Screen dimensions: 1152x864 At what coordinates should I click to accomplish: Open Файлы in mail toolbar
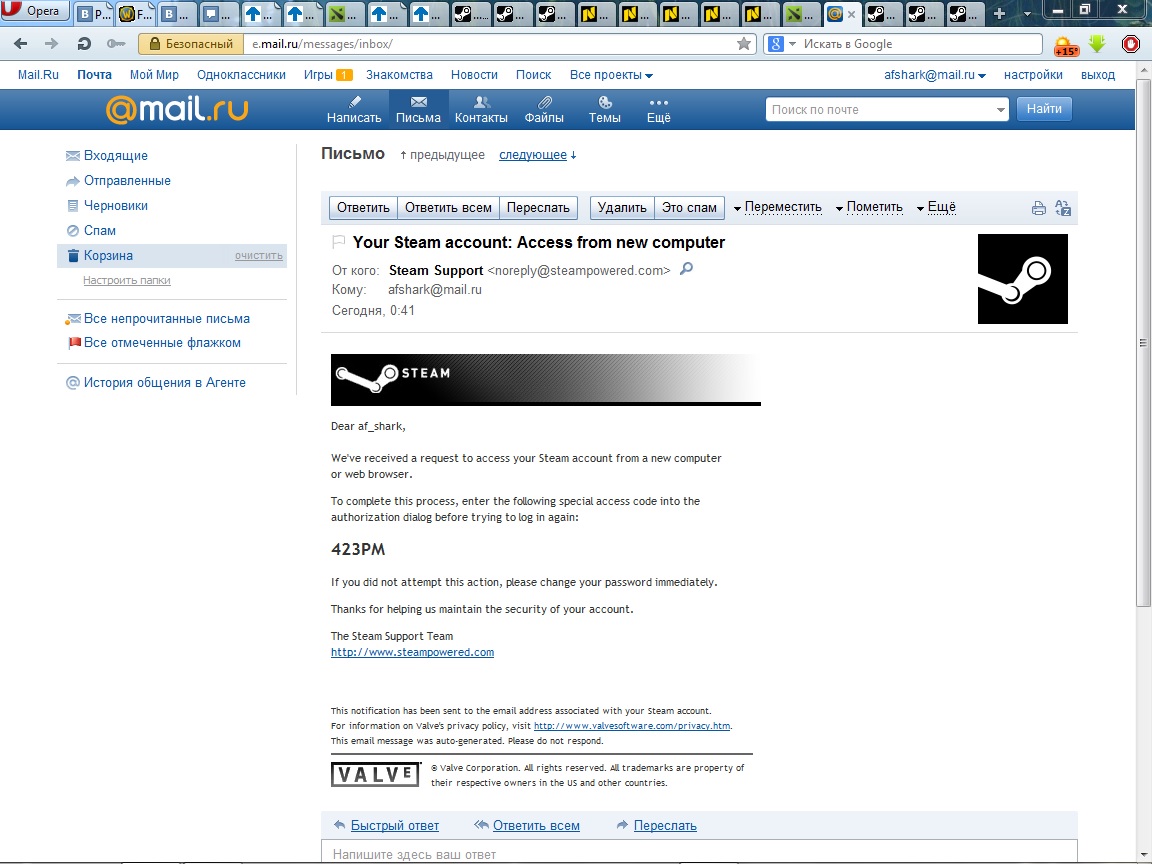(x=544, y=109)
